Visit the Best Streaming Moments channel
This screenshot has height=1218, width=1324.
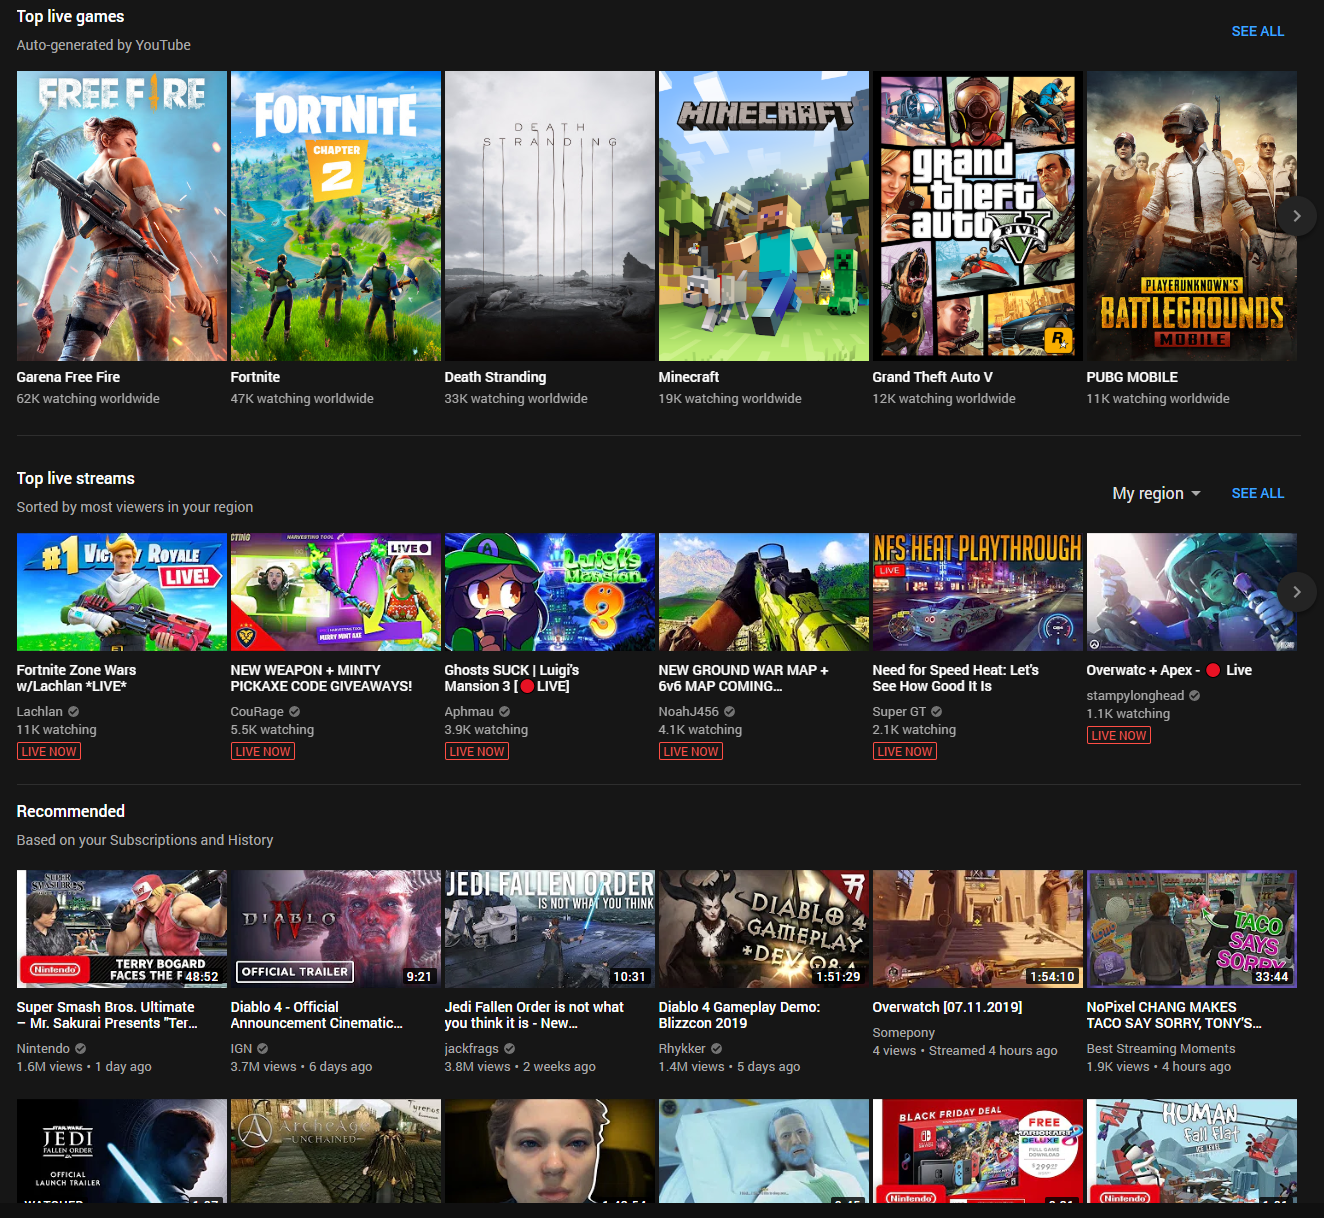(1161, 1049)
